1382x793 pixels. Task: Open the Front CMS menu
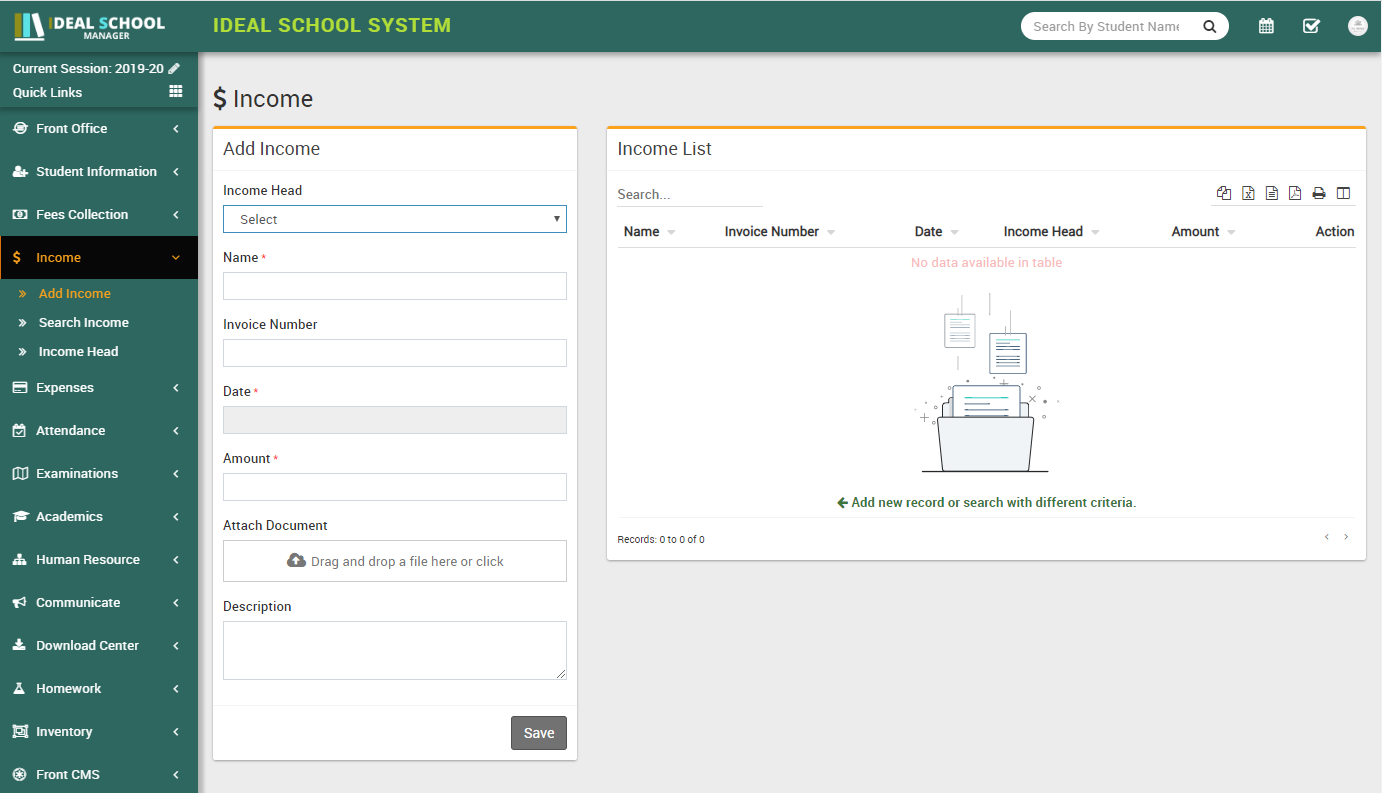(99, 774)
